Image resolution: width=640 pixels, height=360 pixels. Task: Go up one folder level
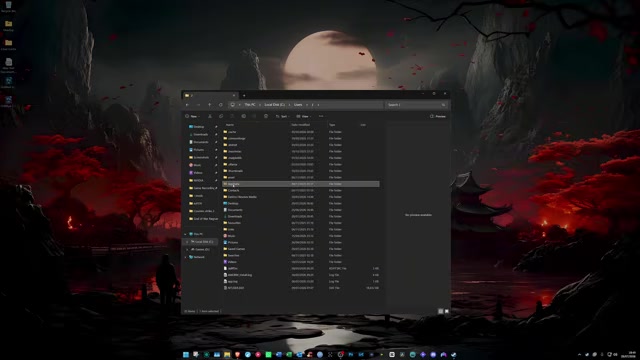pyautogui.click(x=209, y=105)
